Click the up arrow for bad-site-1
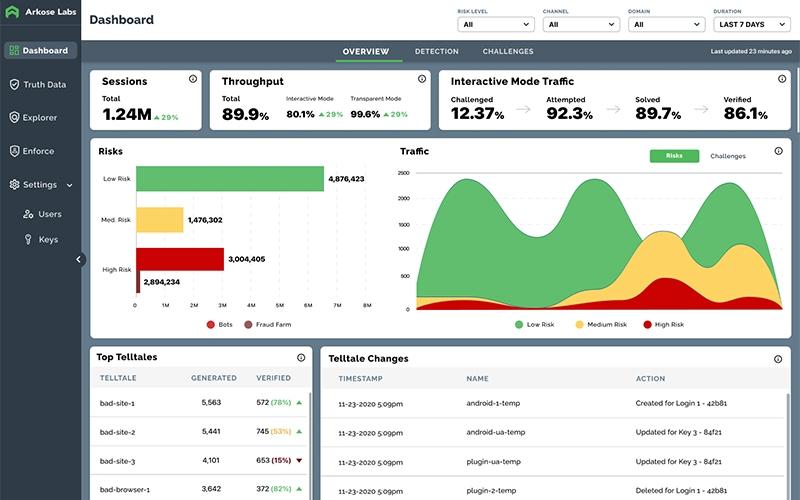Image resolution: width=800 pixels, height=500 pixels. click(299, 403)
